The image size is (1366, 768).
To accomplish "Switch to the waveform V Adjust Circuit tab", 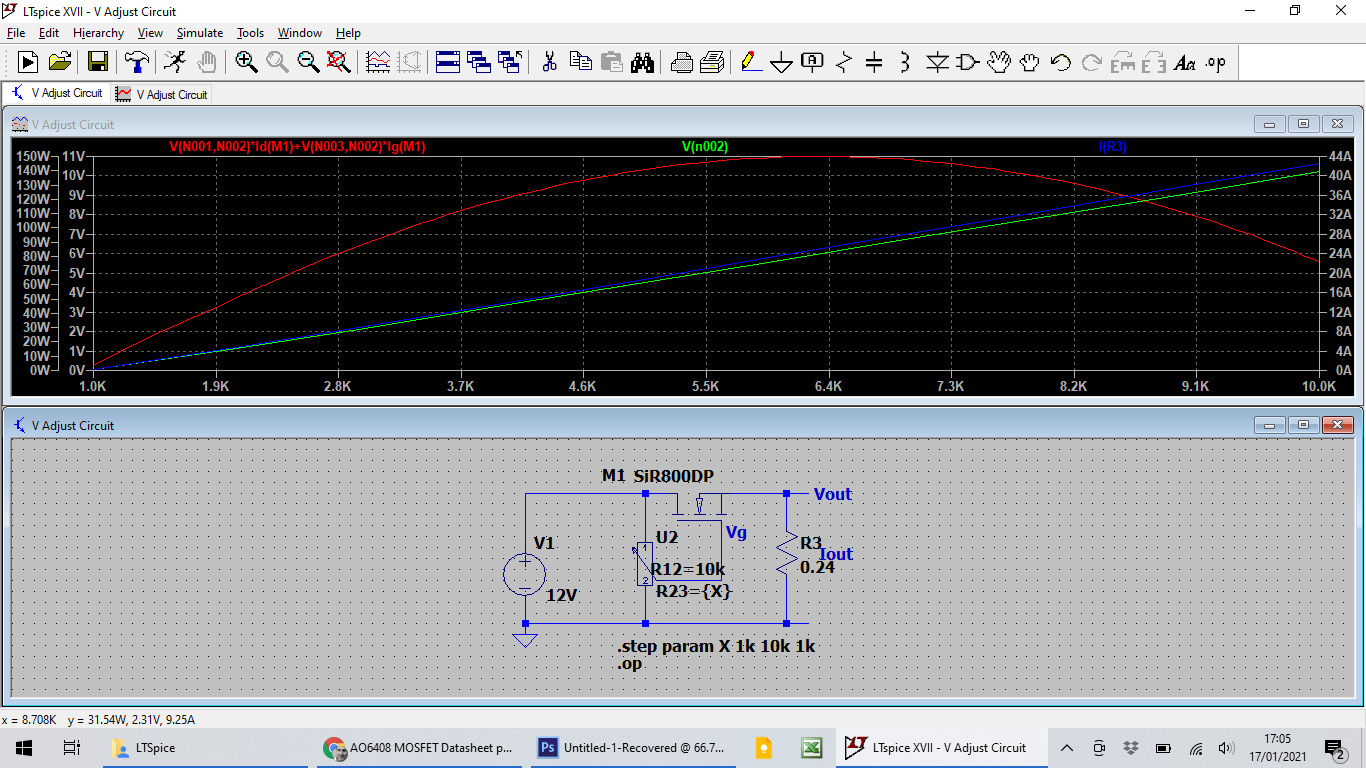I will click(162, 94).
